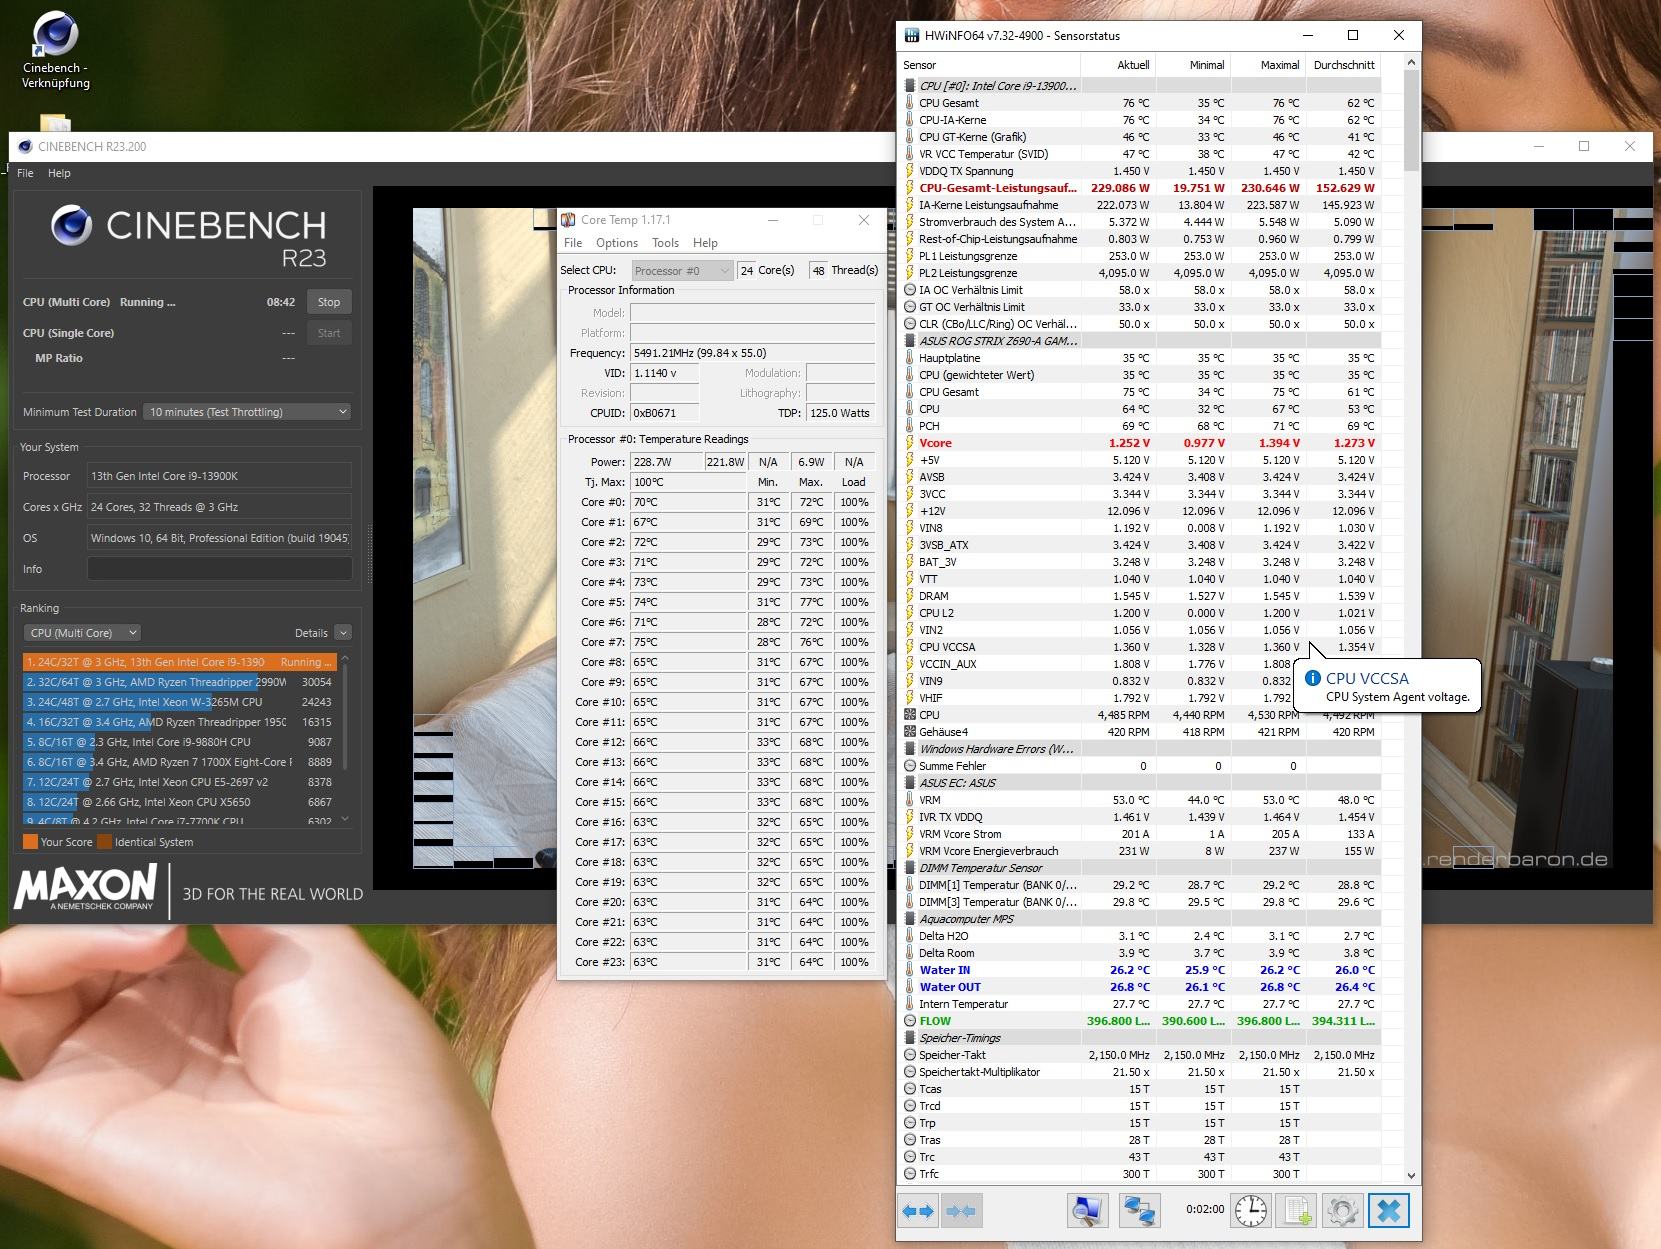The image size is (1661, 1249).
Task: Open the sensor search magnifier in HWiNFO
Action: [1086, 1211]
